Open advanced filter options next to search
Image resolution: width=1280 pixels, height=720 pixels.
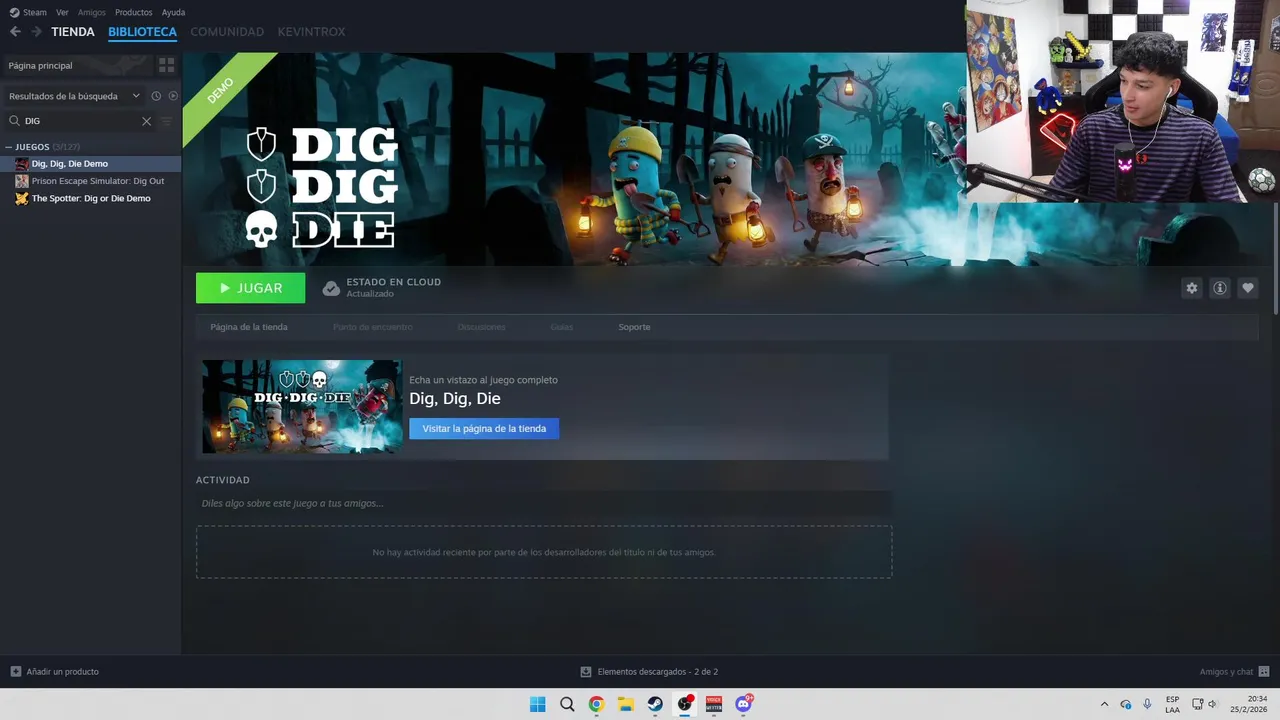[167, 121]
